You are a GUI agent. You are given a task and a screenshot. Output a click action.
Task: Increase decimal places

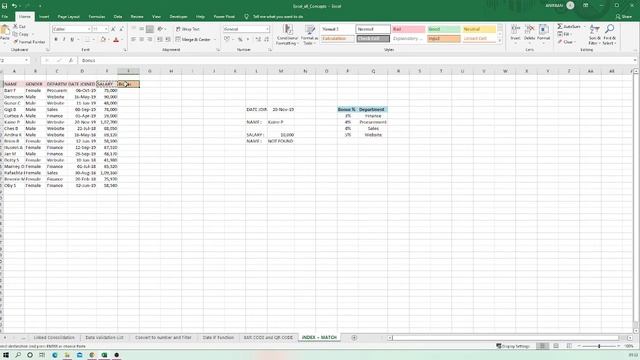tap(258, 39)
